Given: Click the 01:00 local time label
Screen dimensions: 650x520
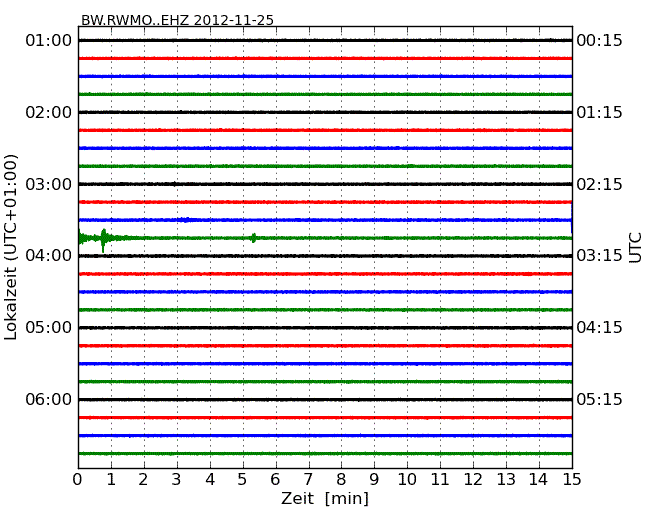Looking at the screenshot, I should click(49, 41).
